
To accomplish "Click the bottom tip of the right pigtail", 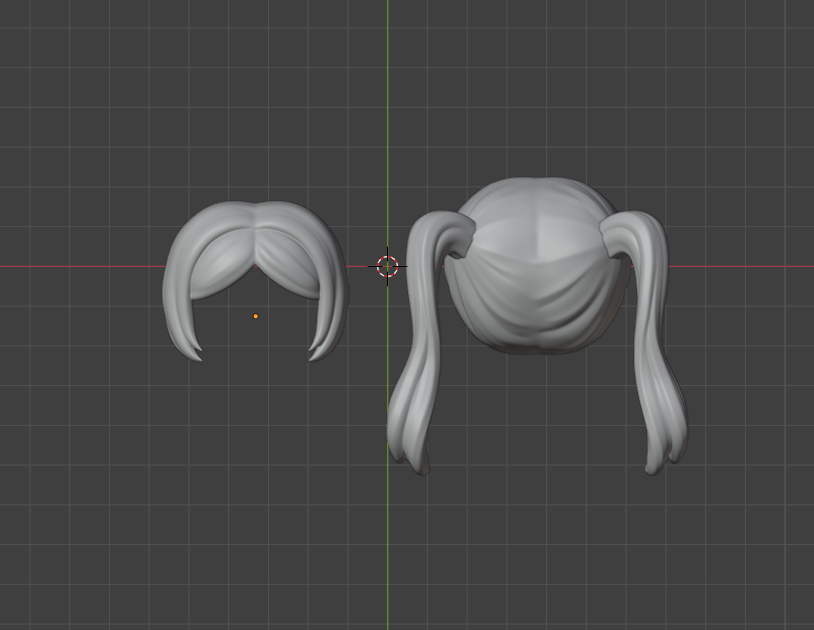I will click(656, 468).
